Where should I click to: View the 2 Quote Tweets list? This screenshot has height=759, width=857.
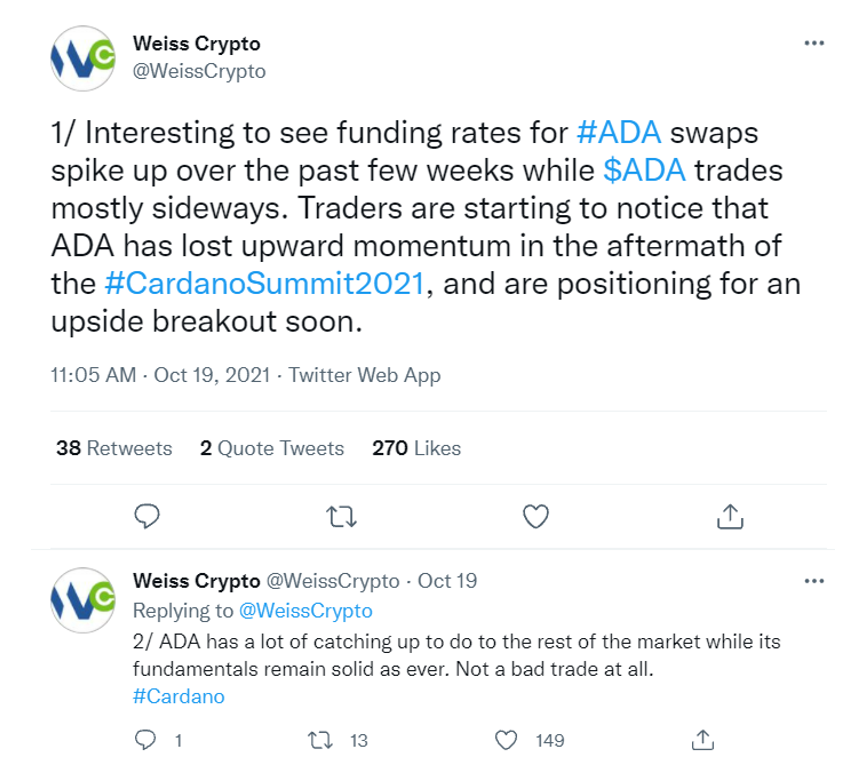tap(272, 448)
